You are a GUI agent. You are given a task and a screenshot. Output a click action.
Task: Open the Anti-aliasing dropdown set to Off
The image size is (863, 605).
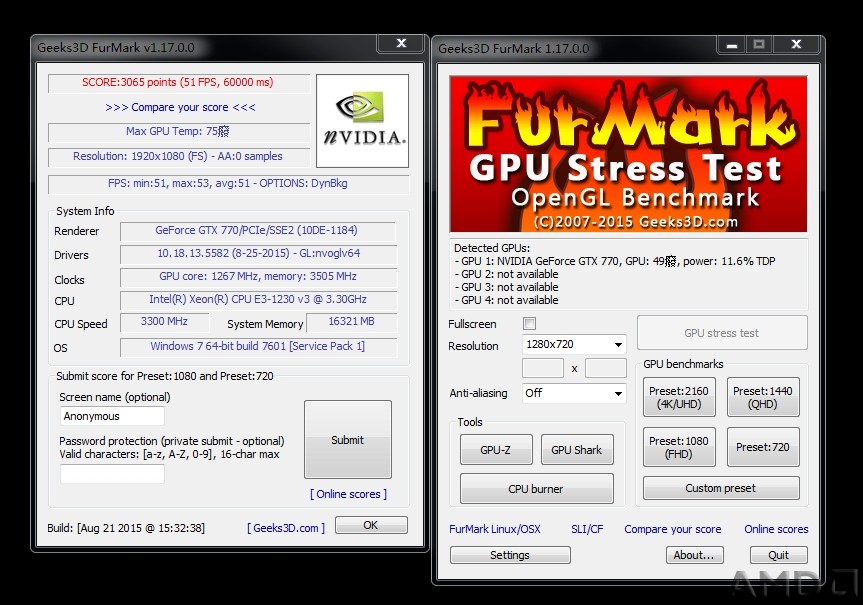point(574,393)
